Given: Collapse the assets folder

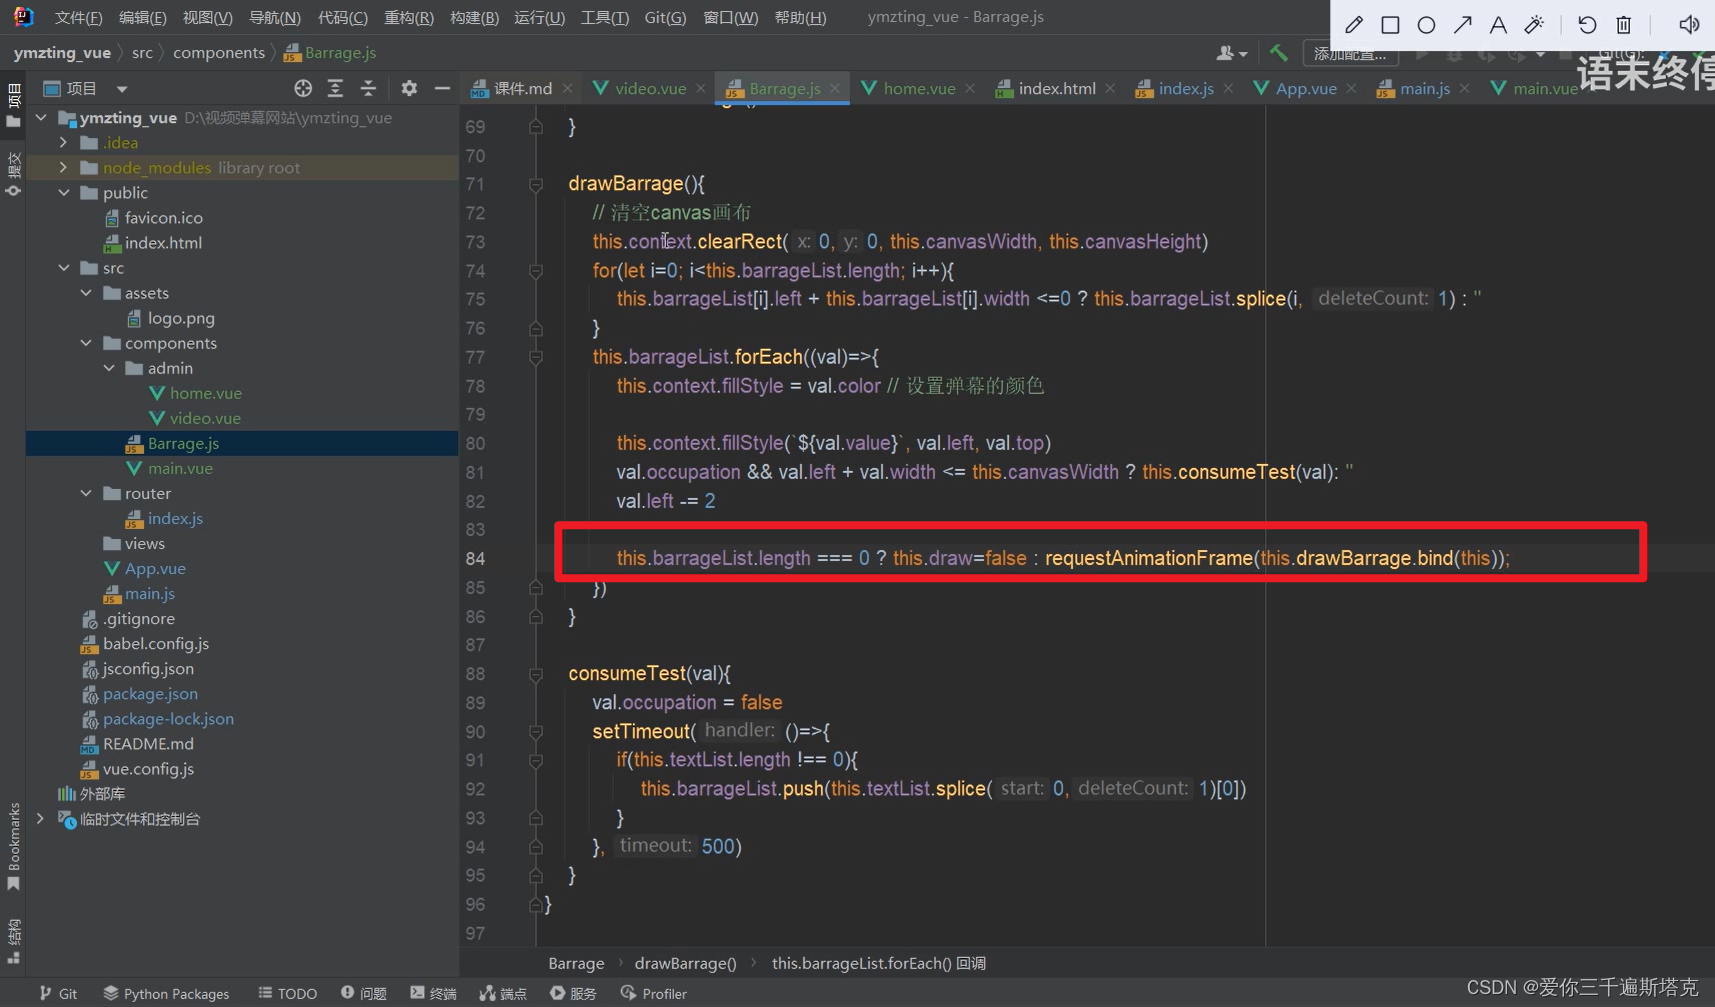Looking at the screenshot, I should (87, 293).
